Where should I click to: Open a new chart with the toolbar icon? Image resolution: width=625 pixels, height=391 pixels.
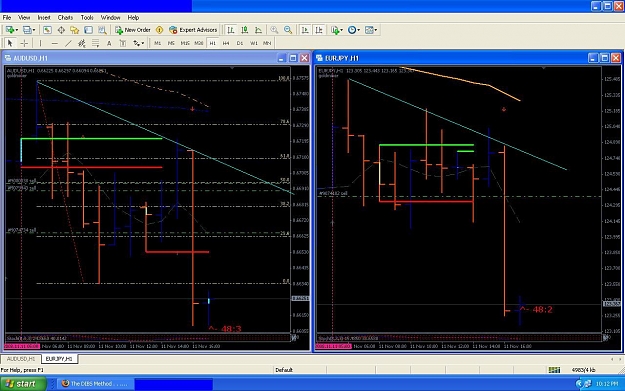(x=10, y=30)
